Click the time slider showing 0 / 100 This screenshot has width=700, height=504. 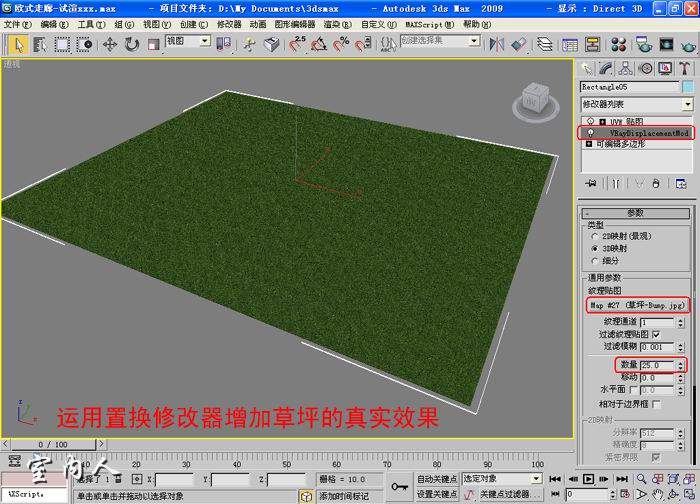[x=53, y=444]
